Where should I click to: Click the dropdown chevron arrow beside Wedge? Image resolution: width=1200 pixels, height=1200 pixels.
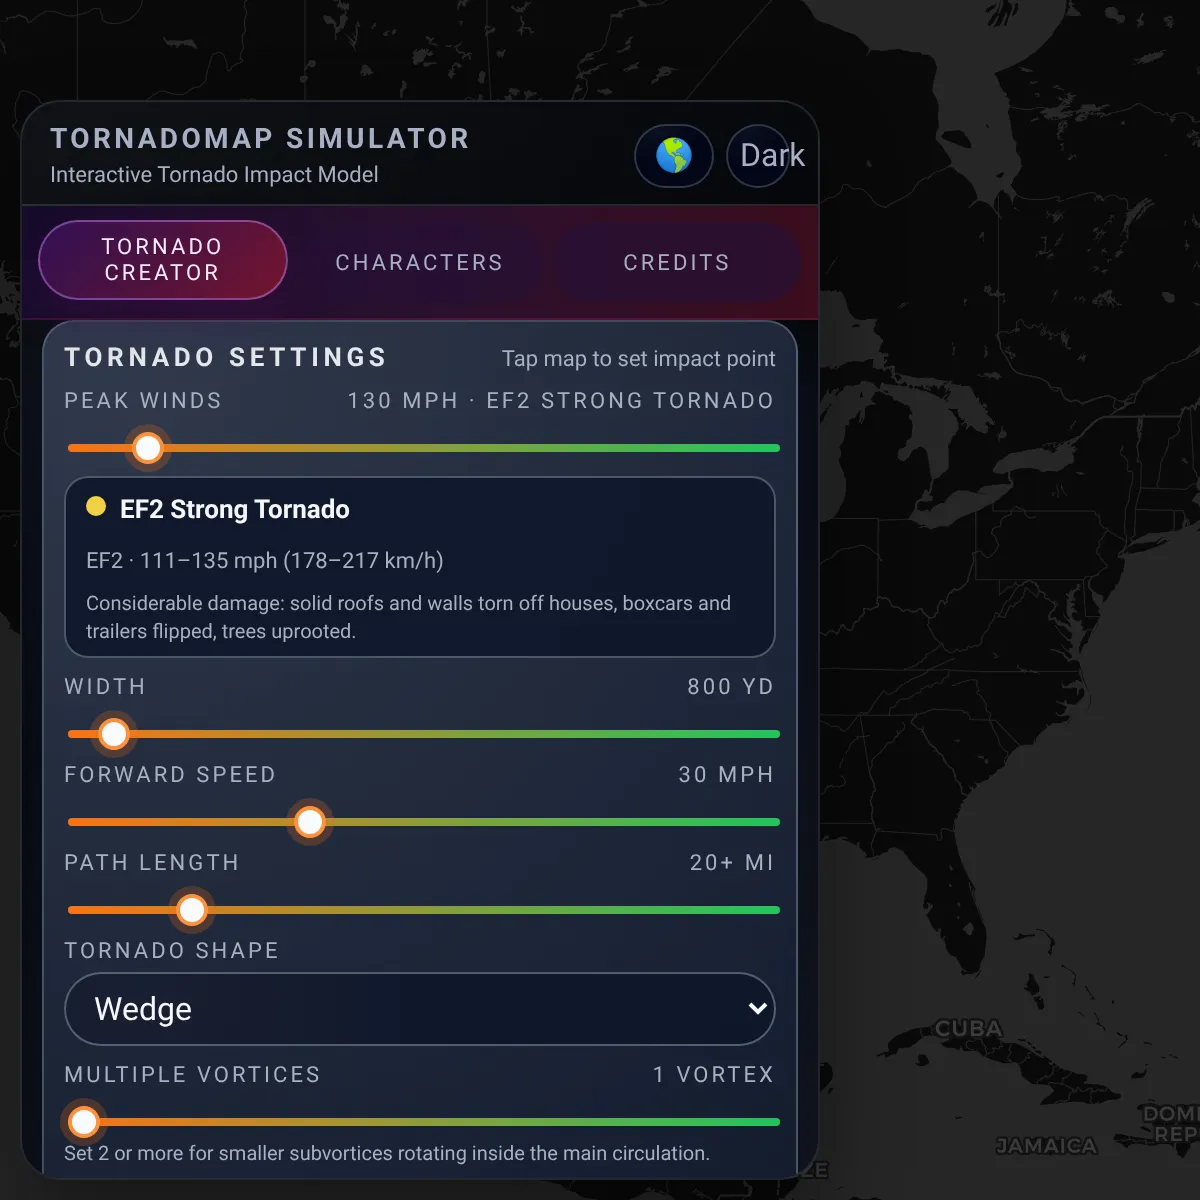pyautogui.click(x=758, y=1009)
